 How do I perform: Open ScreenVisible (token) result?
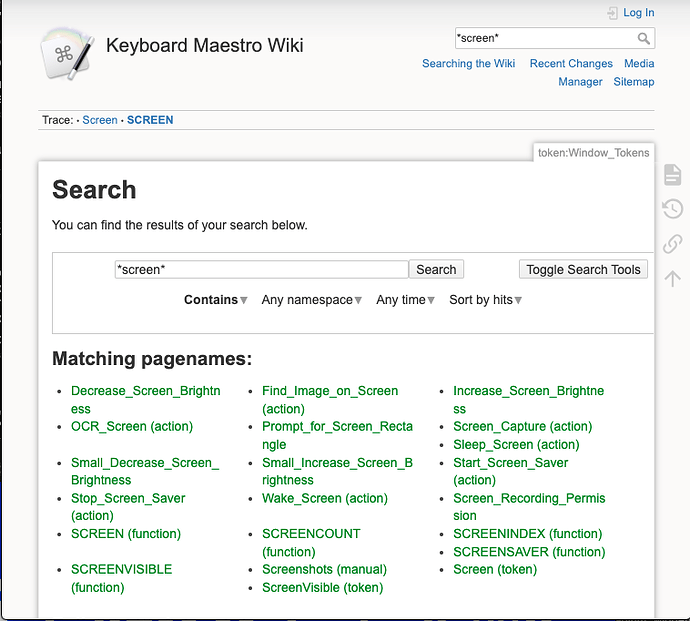(323, 588)
